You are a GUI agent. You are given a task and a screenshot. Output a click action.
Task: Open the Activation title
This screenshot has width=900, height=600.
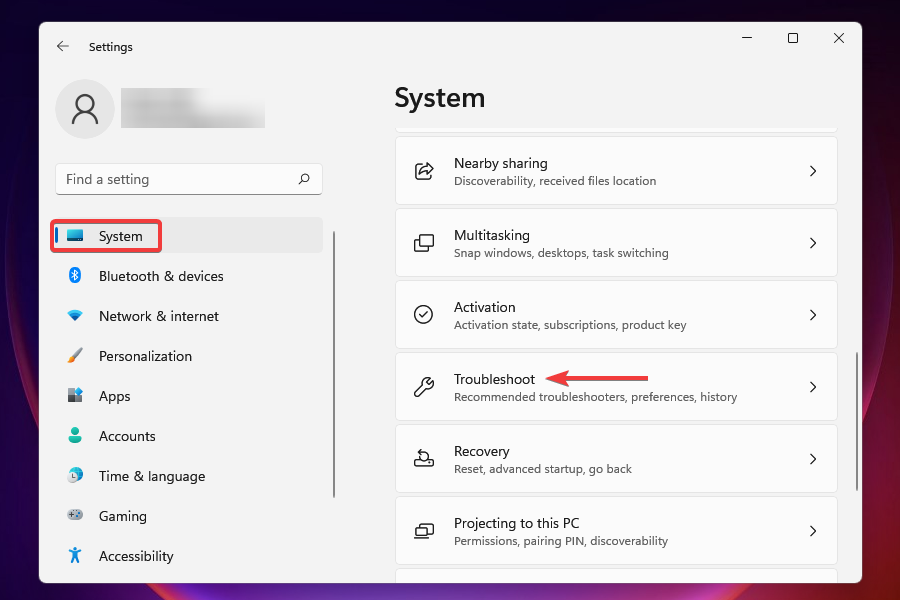point(484,307)
